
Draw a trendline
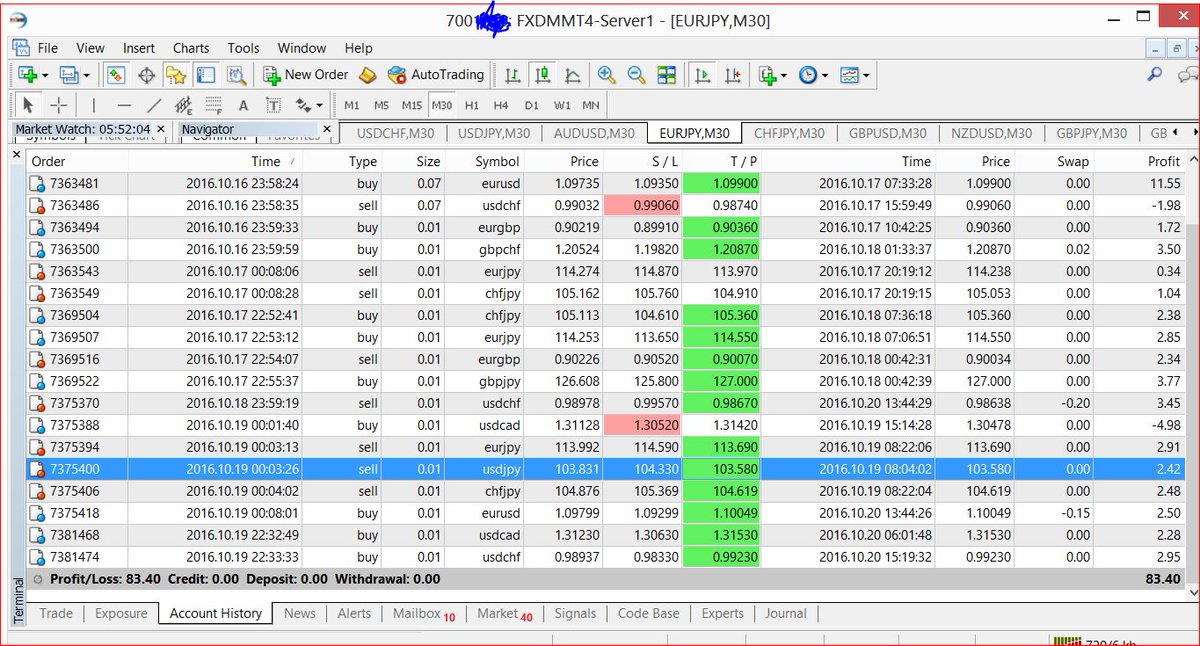(154, 104)
